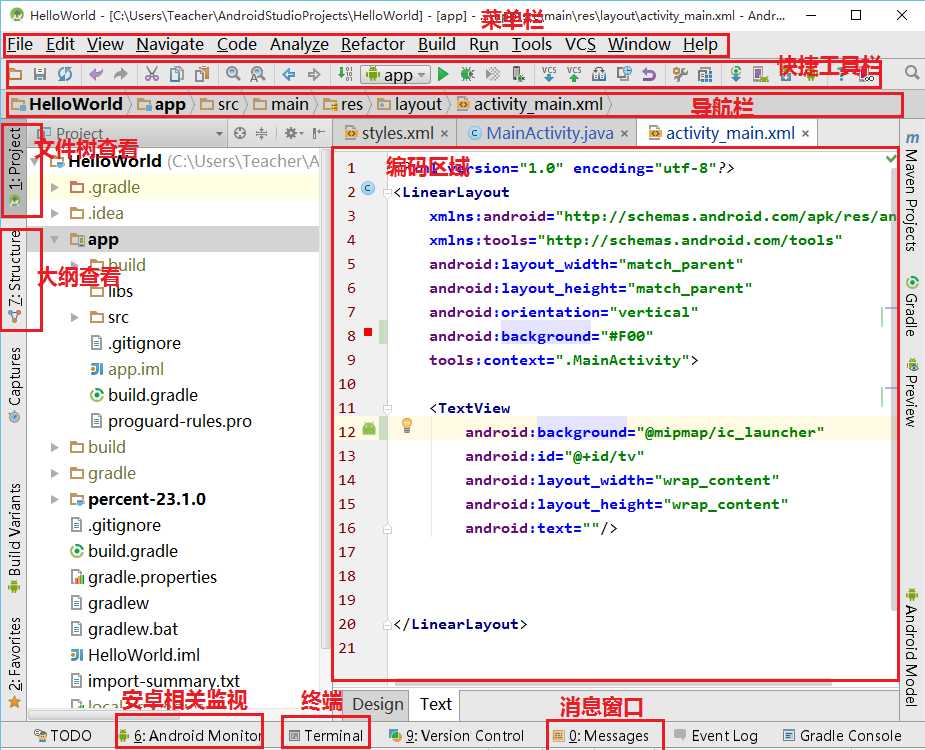925x750 pixels.
Task: Toggle the 7: Structure tool window
Action: pyautogui.click(x=15, y=277)
